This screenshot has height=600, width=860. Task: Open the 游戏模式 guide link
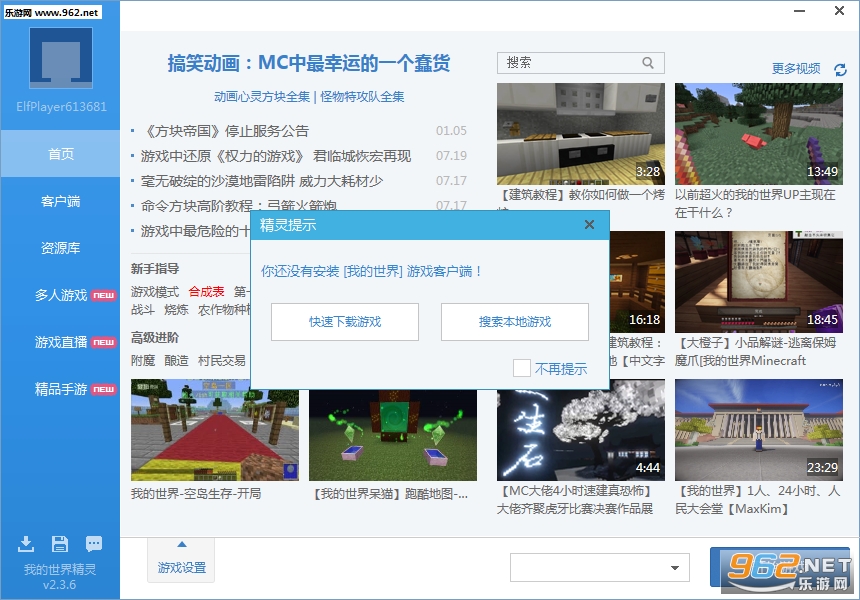[155, 292]
